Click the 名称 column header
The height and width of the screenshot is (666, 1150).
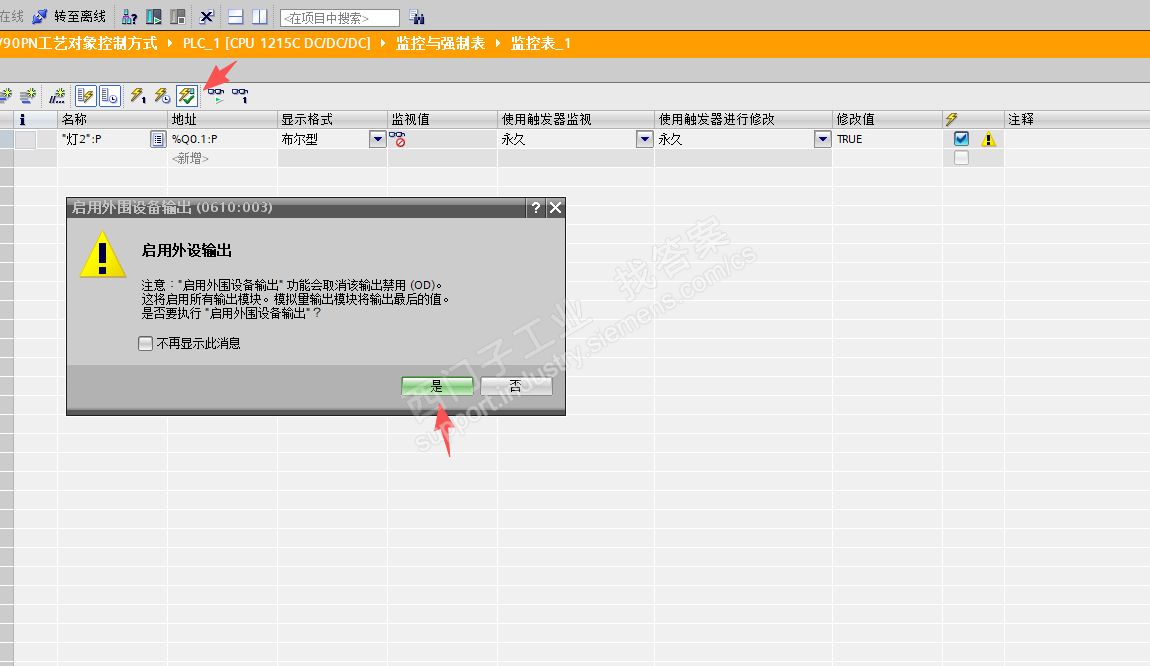(112, 119)
